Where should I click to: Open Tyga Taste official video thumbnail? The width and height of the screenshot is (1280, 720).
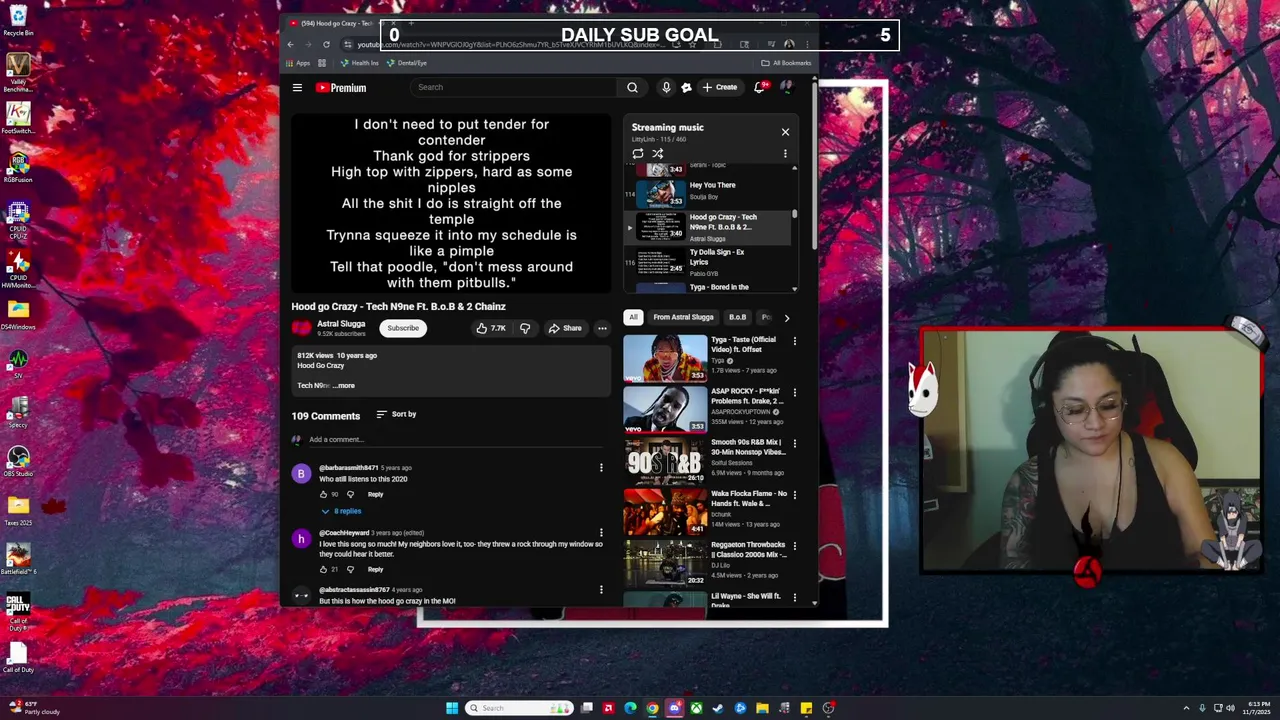coord(665,359)
